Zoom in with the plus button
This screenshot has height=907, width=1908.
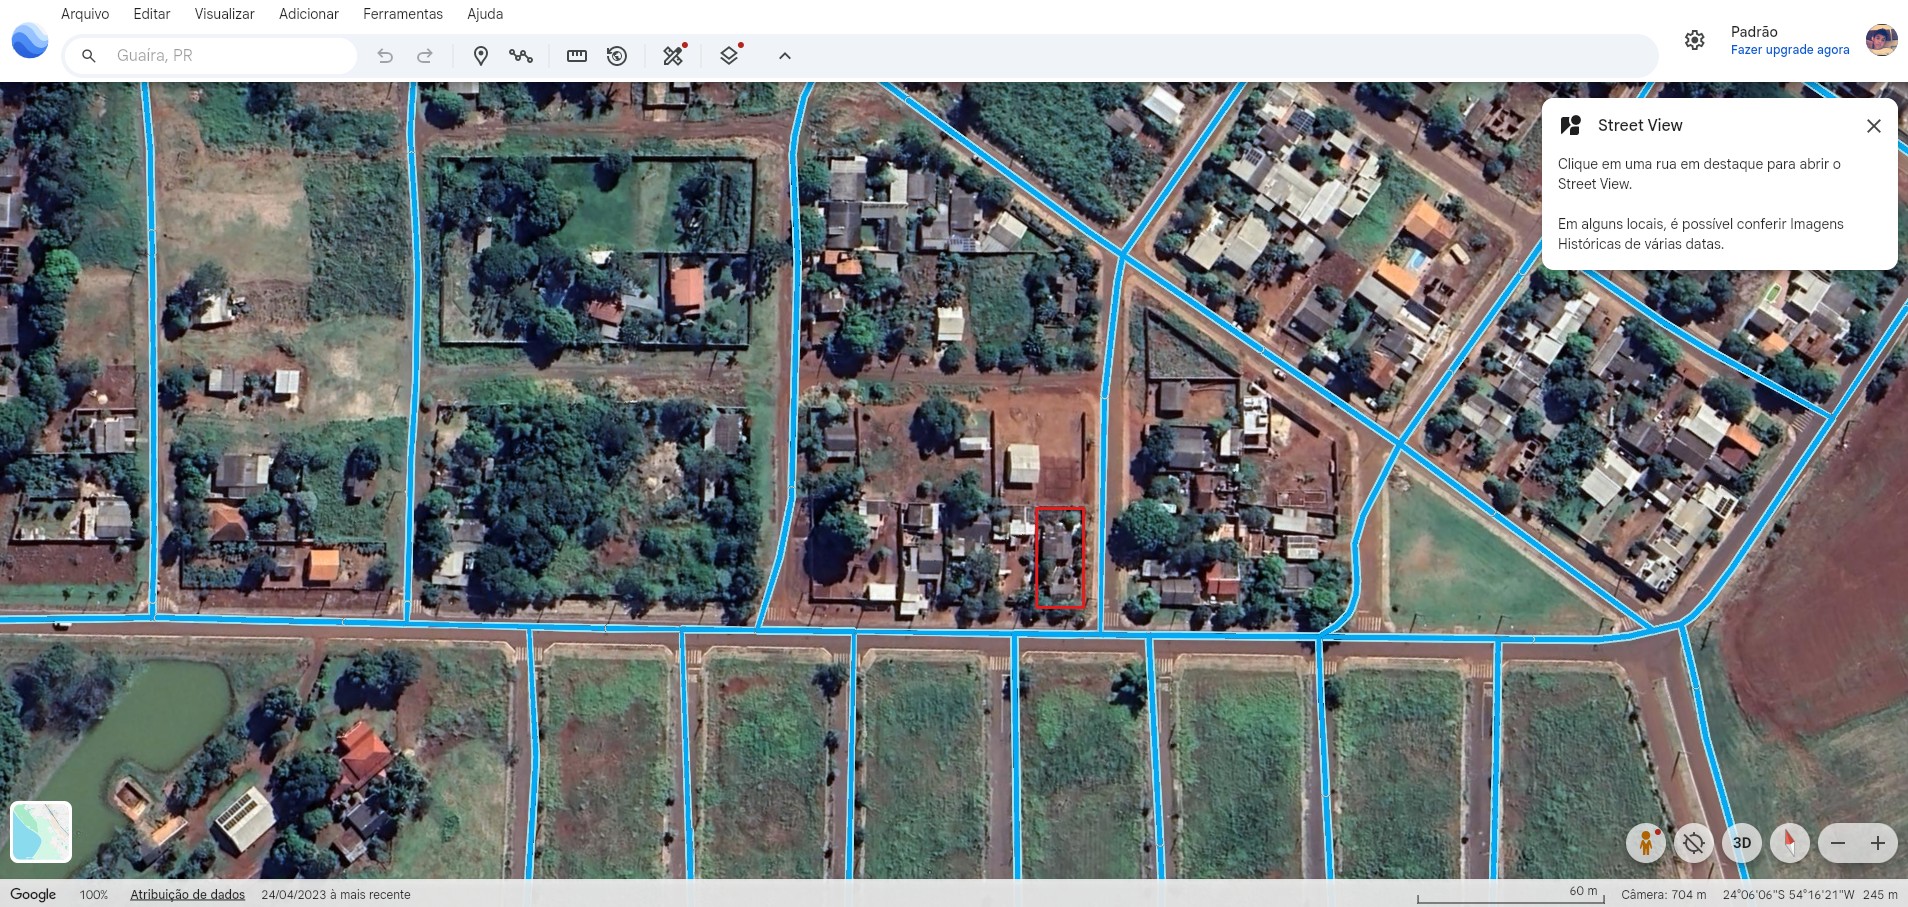1877,843
